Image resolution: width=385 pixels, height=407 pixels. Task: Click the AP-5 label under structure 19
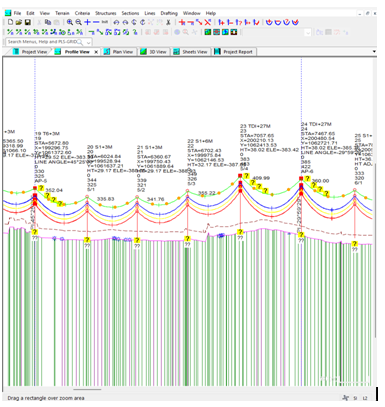click(41, 181)
